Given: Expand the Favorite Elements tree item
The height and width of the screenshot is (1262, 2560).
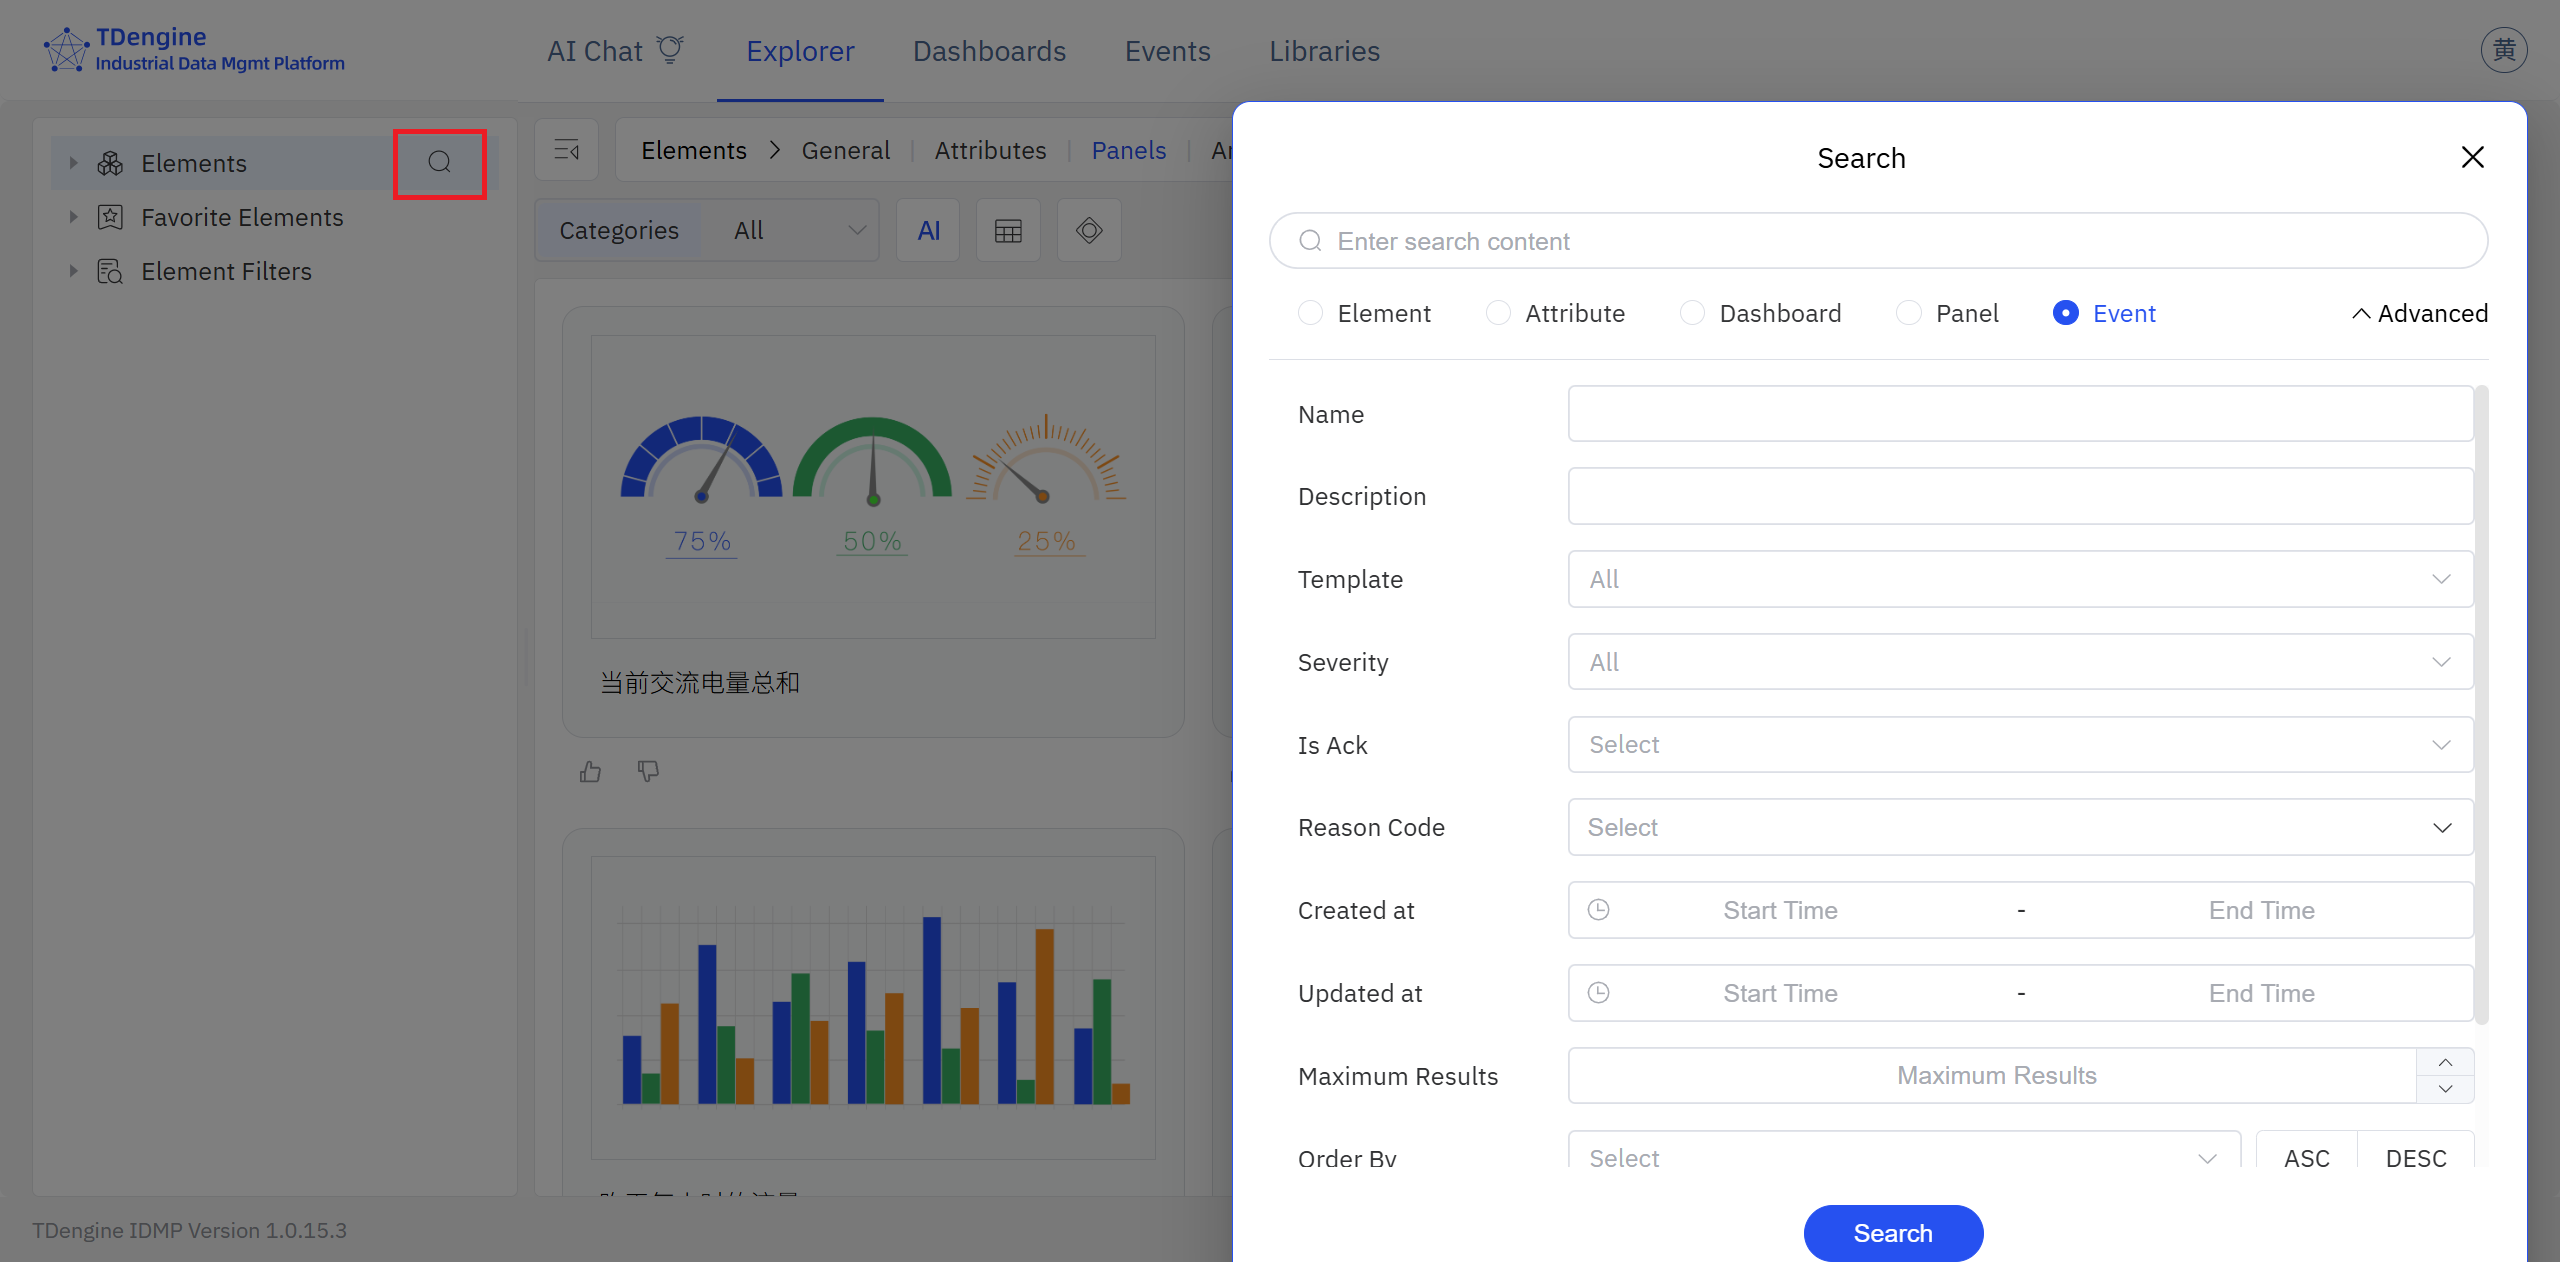Looking at the screenshot, I should point(73,217).
